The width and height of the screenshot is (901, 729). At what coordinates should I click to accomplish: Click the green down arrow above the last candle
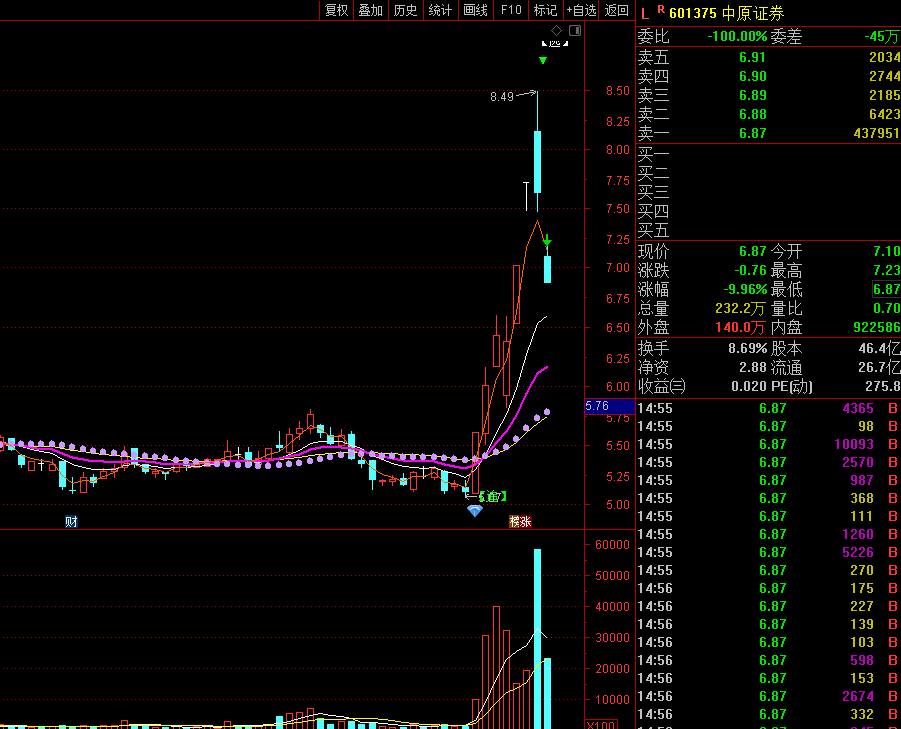(x=547, y=241)
